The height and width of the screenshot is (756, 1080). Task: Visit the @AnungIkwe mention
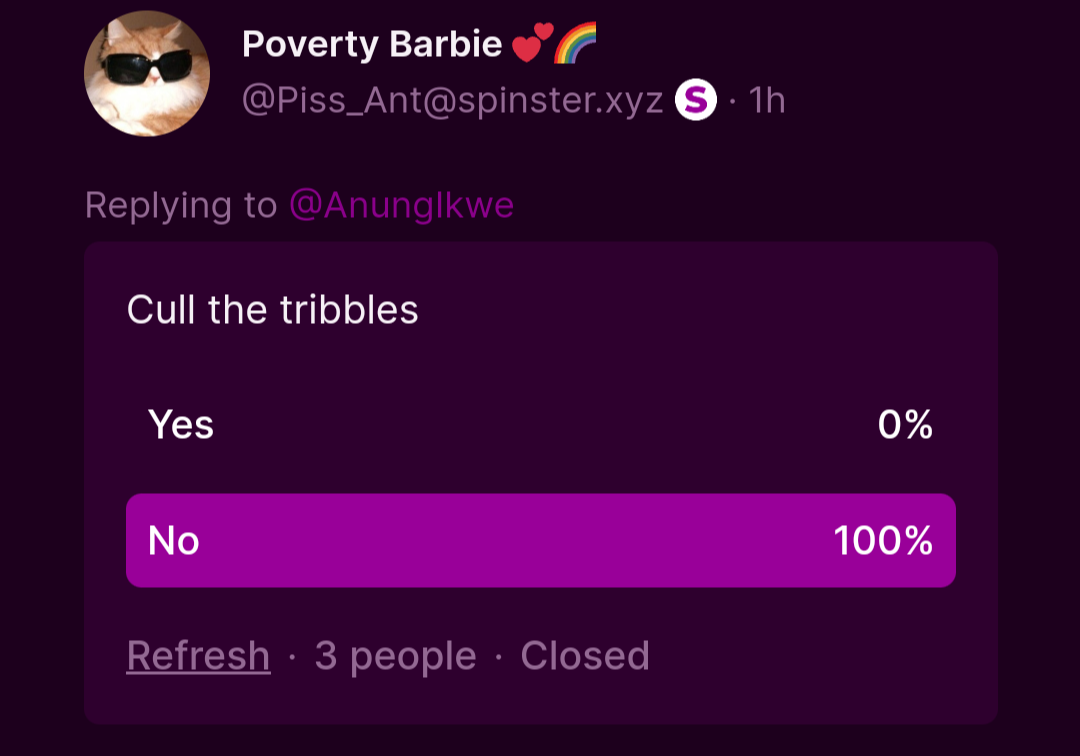tap(401, 205)
